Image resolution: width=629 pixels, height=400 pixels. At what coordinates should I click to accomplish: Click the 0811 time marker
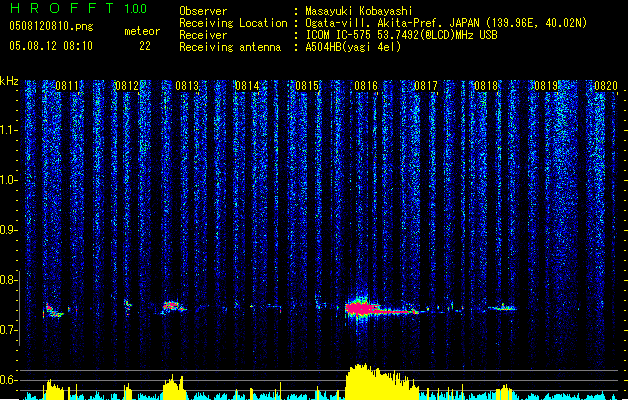click(x=67, y=86)
